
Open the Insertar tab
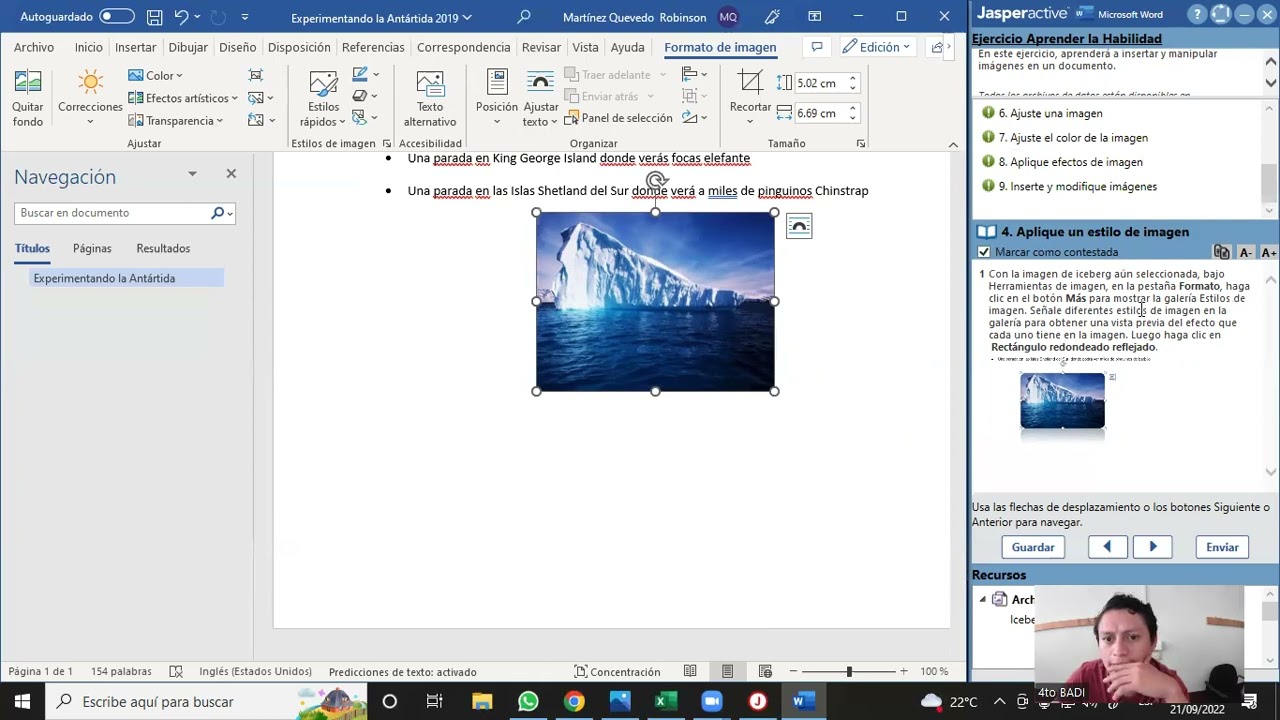pyautogui.click(x=135, y=47)
